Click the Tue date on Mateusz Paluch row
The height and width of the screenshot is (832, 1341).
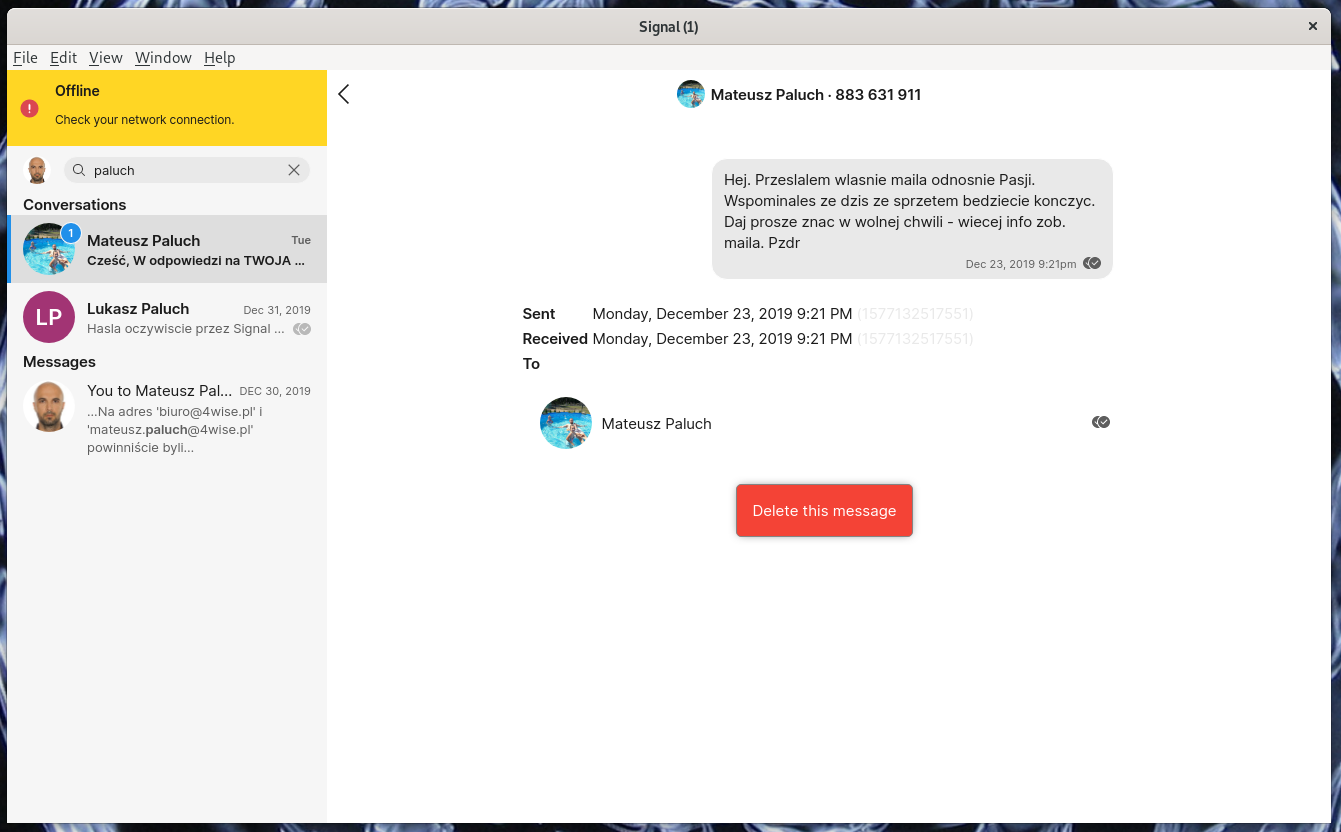click(x=301, y=240)
